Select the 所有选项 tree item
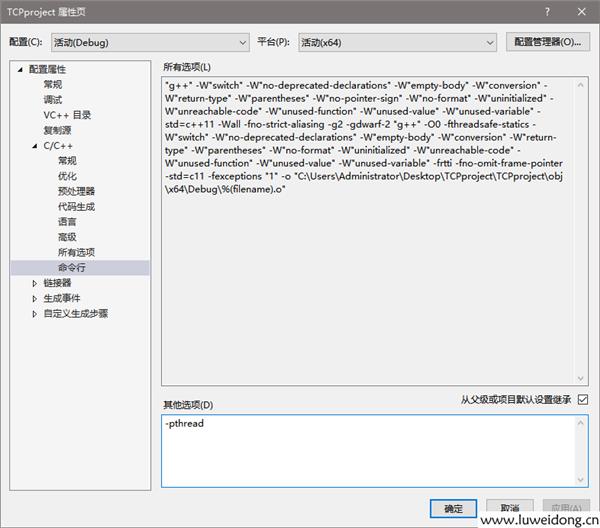The image size is (600, 528). [76, 252]
